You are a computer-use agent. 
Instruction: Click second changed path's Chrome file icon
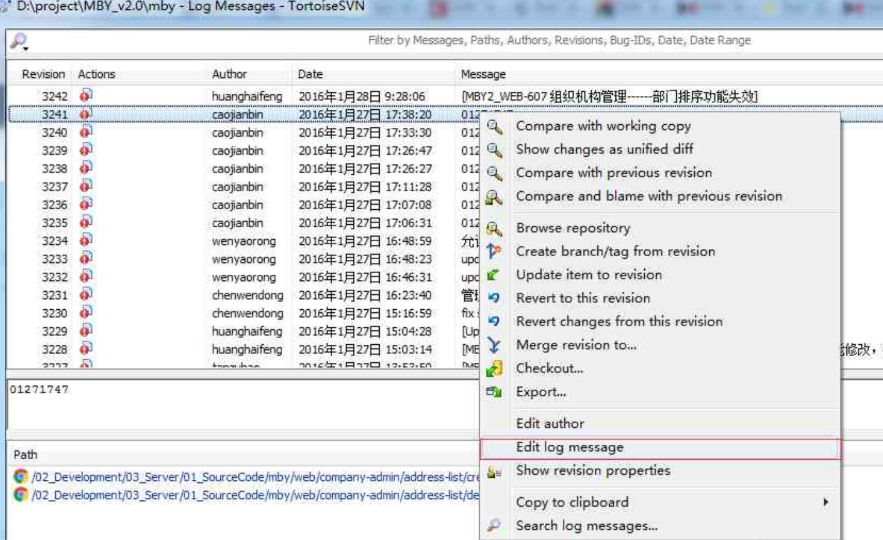pyautogui.click(x=21, y=494)
